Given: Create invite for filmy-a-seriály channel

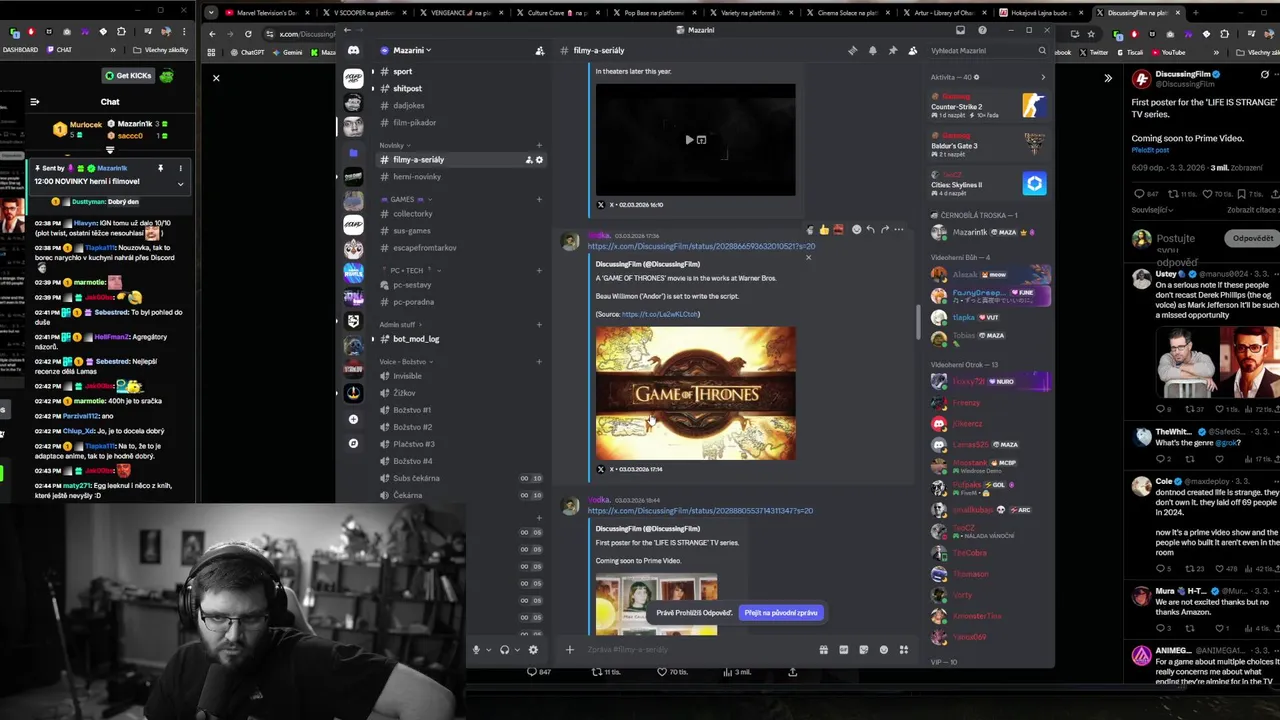Looking at the screenshot, I should (529, 160).
